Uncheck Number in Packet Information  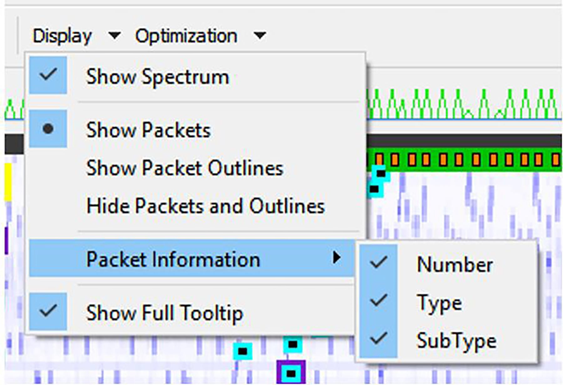(x=447, y=264)
